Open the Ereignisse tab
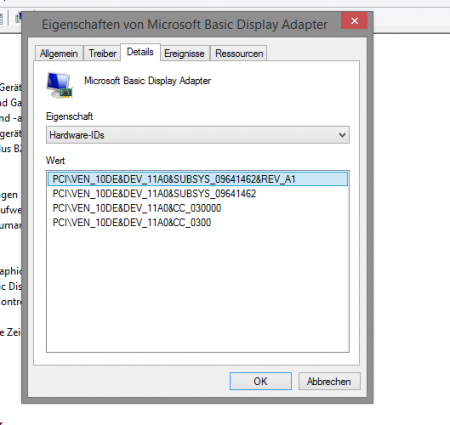This screenshot has width=450, height=425. click(184, 53)
